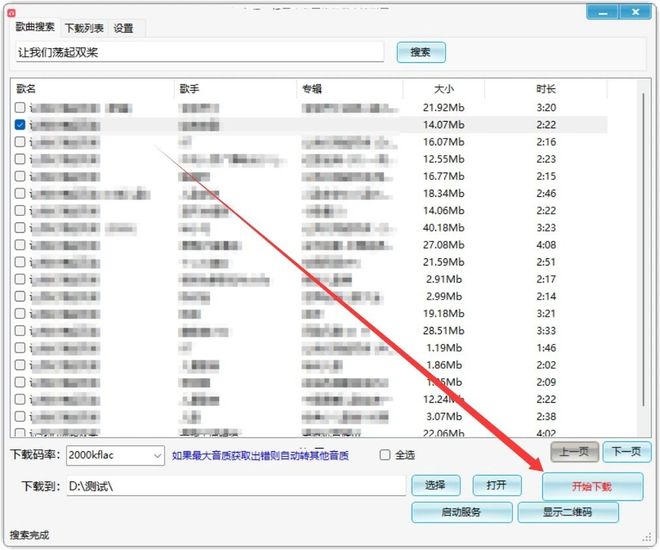Check the box for the 14.06Mb song
Screen dimensions: 660x550
(20, 210)
